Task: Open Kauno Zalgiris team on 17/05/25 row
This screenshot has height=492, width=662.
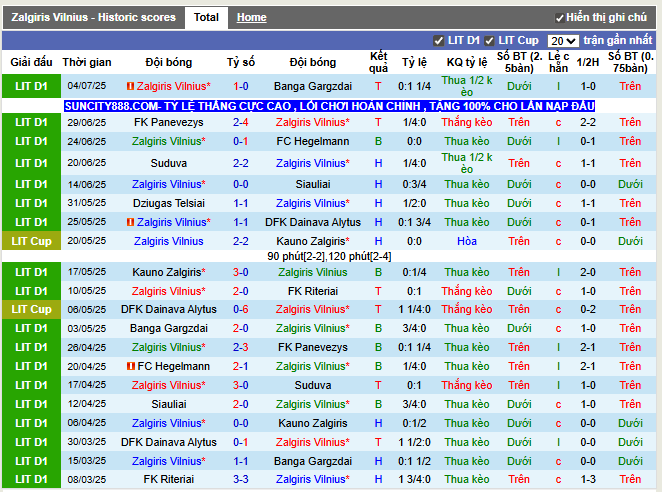Action: [168, 272]
